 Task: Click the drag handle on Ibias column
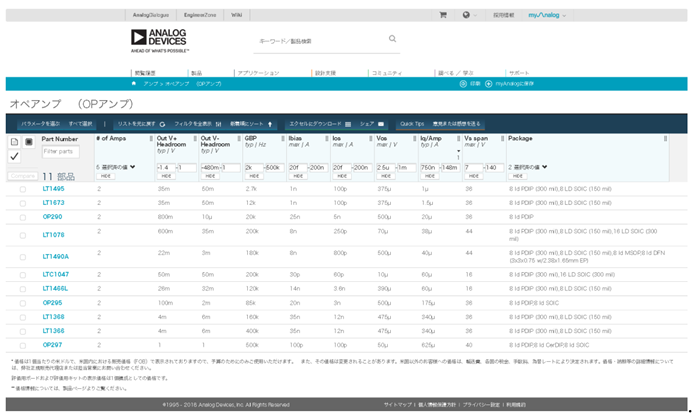tap(327, 139)
